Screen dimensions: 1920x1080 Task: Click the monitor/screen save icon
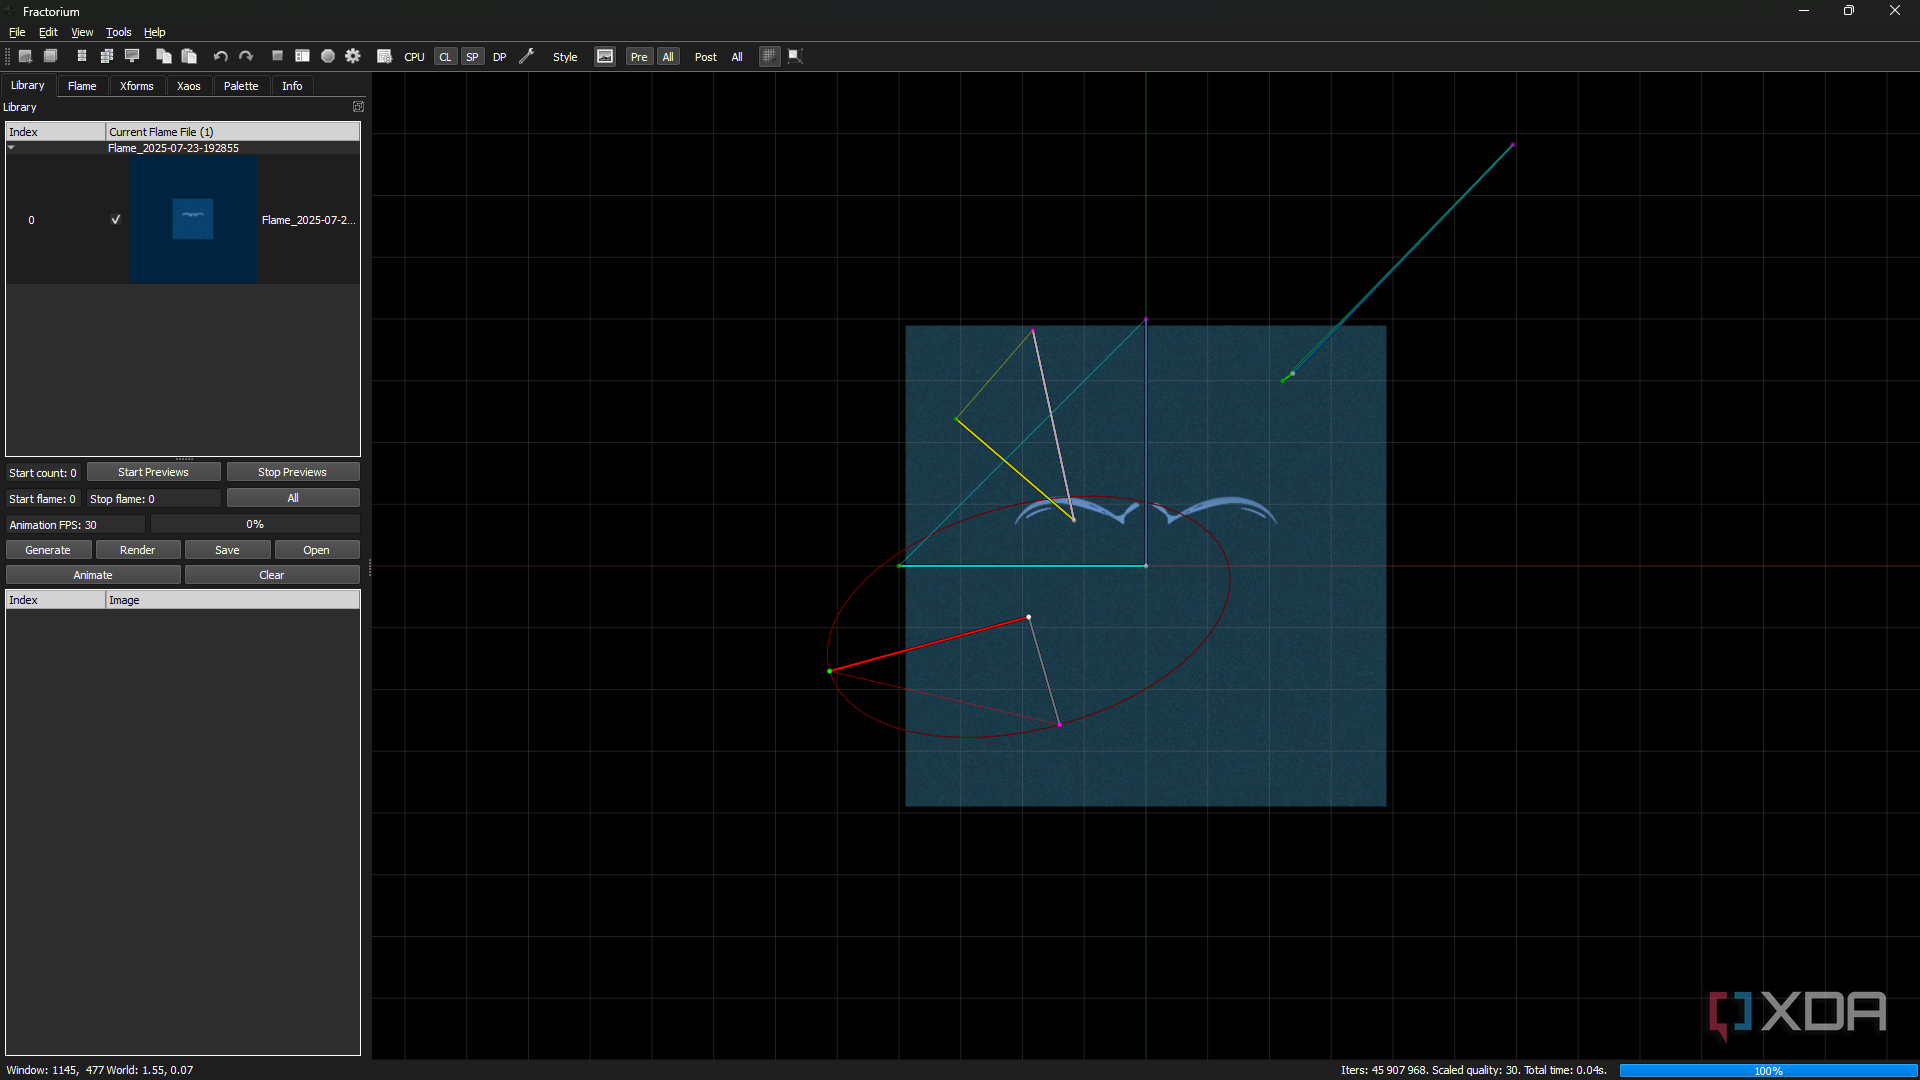pyautogui.click(x=132, y=56)
